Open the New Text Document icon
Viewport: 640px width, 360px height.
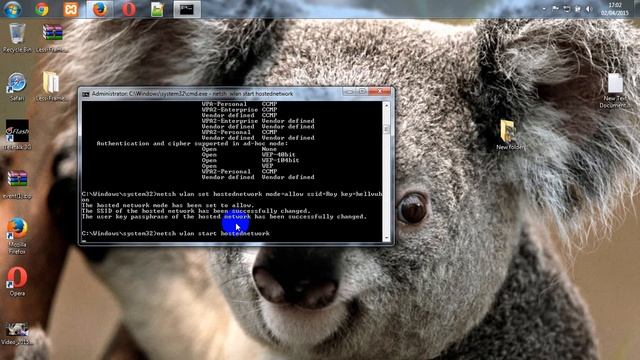(615, 91)
